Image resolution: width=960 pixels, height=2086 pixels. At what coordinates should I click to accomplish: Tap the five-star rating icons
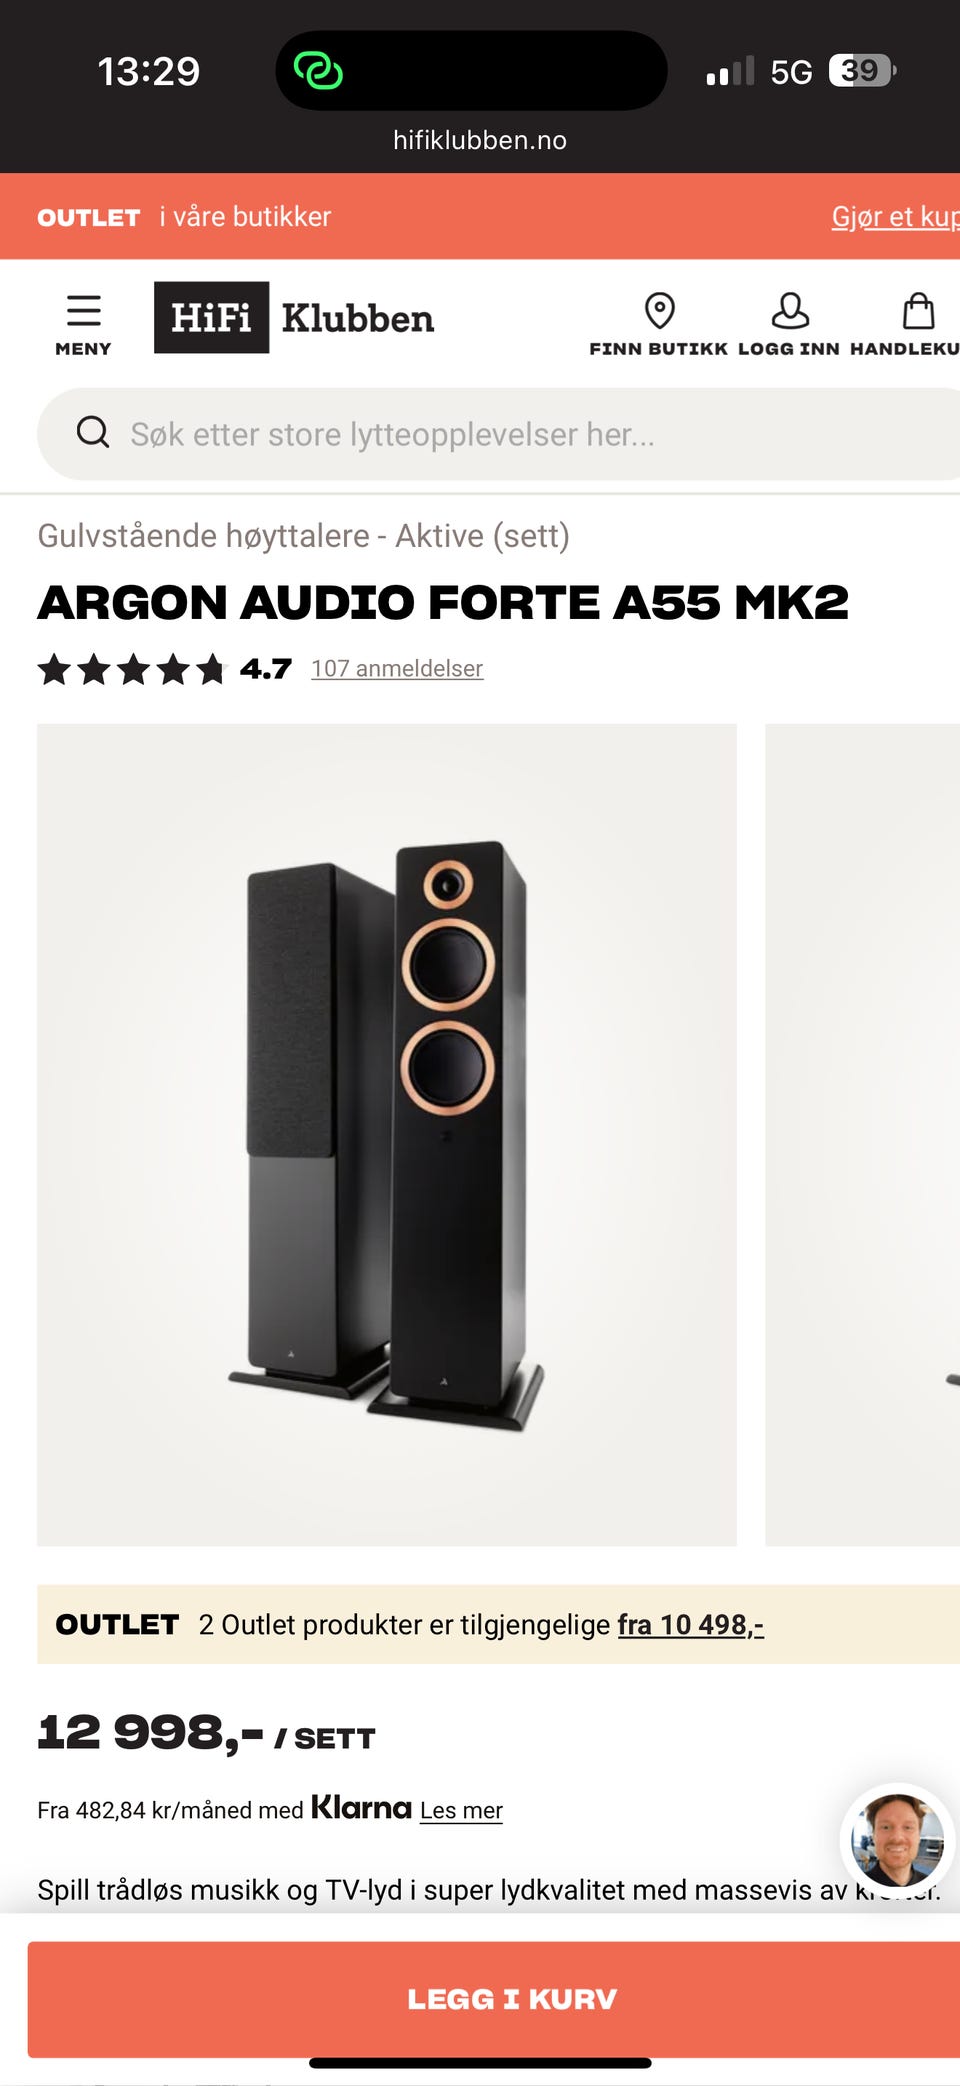click(x=133, y=669)
